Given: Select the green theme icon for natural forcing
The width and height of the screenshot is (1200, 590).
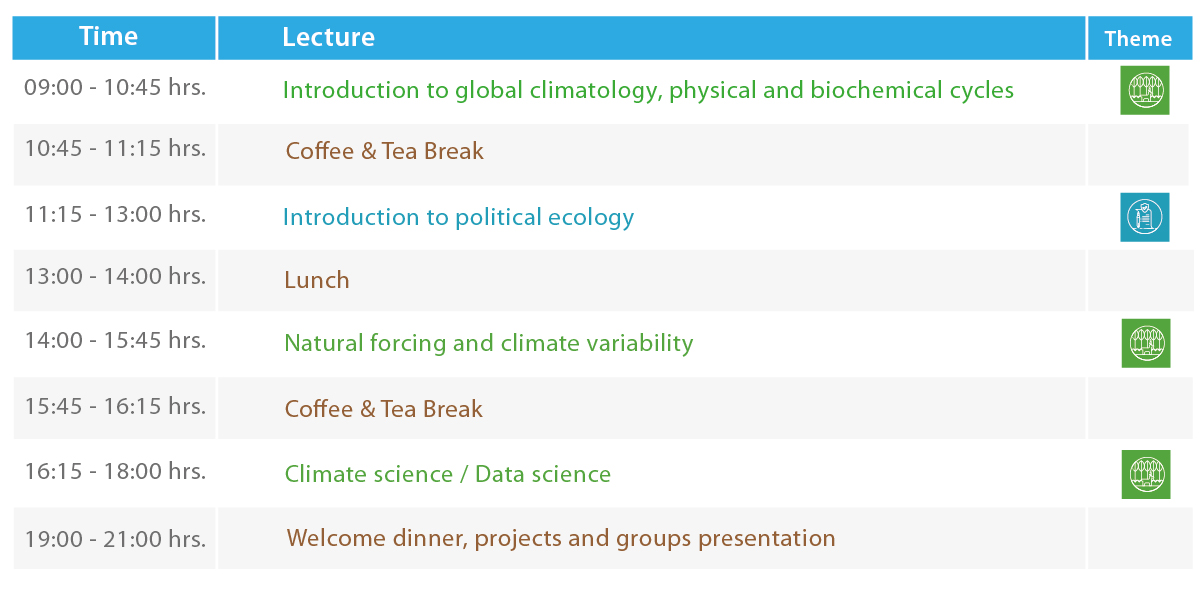Looking at the screenshot, I should [1145, 343].
